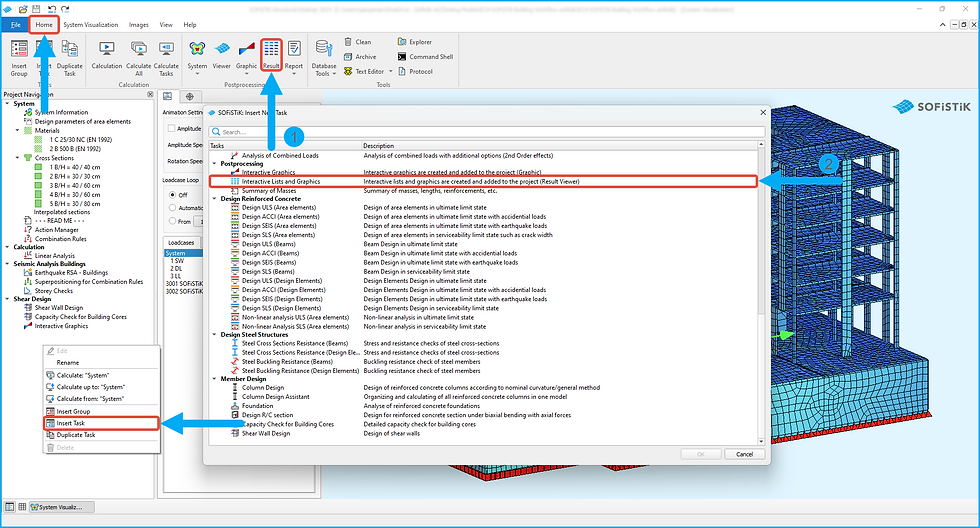Click the navigation panel icon in bottom bar
980x528 pixels.
(x=9, y=507)
